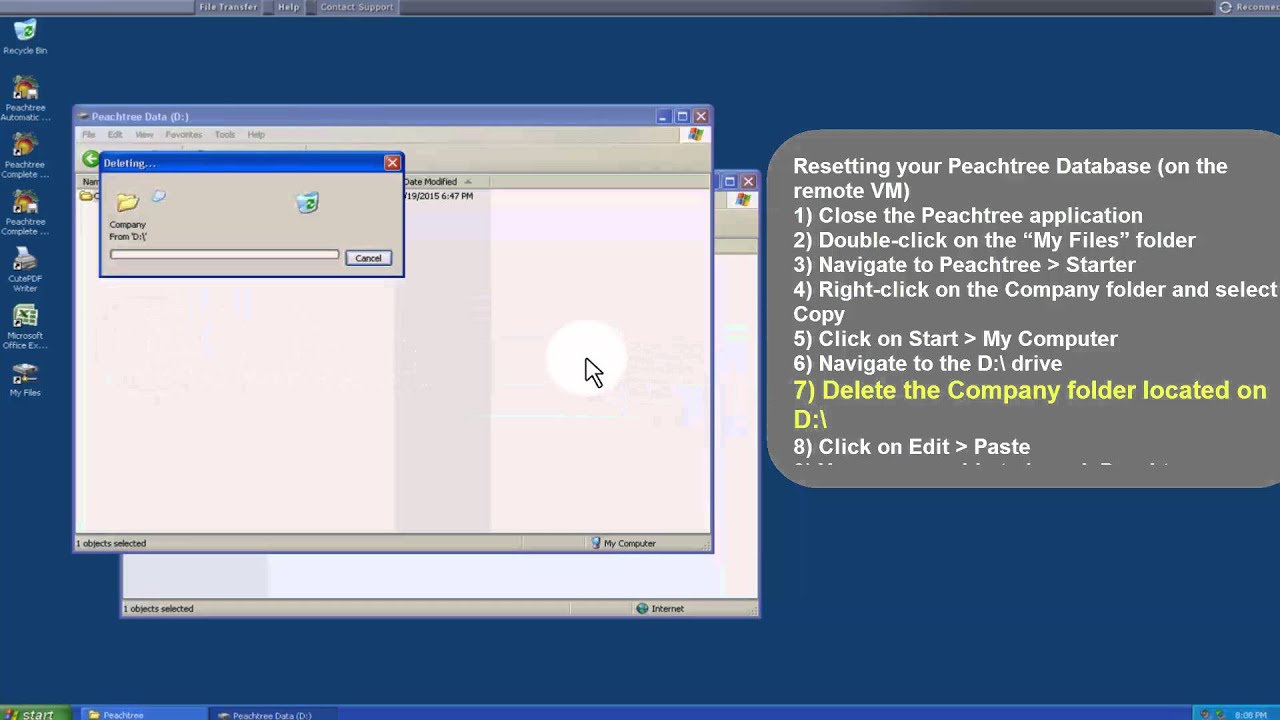Close the Deleting dialog

(392, 163)
